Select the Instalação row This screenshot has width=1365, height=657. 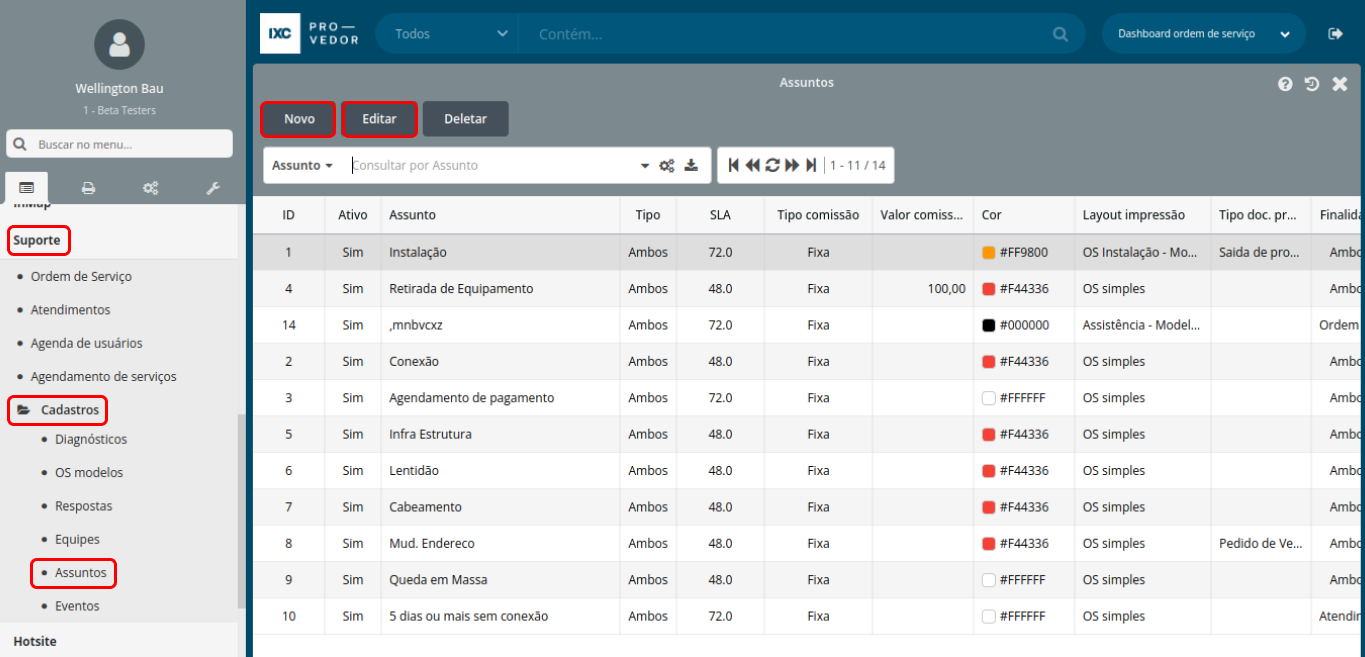808,253
